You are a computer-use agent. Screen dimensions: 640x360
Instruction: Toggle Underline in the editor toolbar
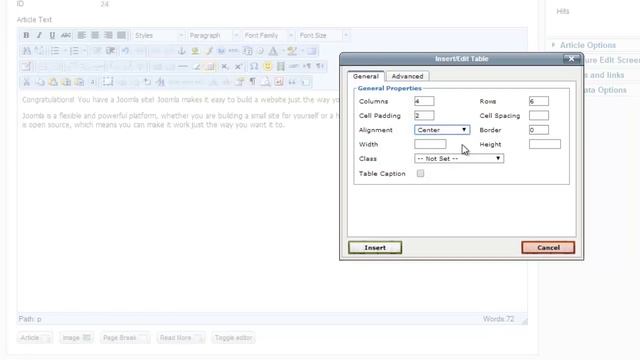[52, 36]
